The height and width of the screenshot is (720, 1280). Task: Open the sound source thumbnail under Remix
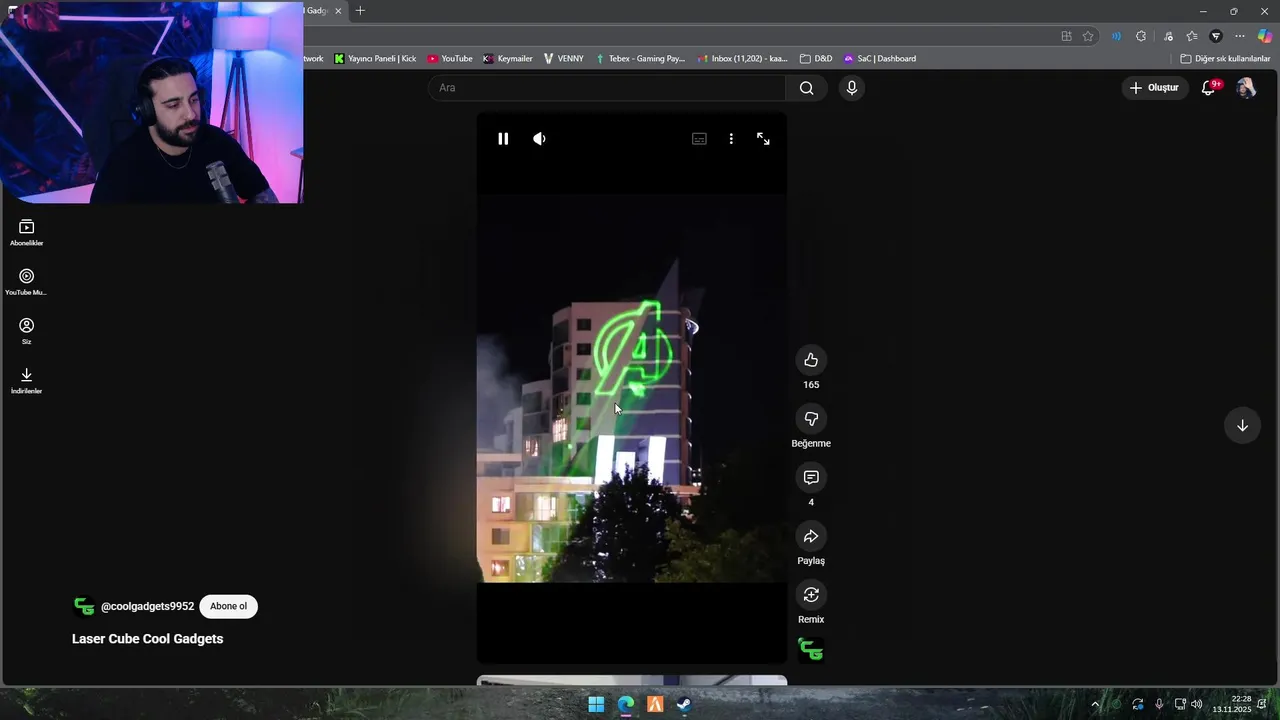811,651
